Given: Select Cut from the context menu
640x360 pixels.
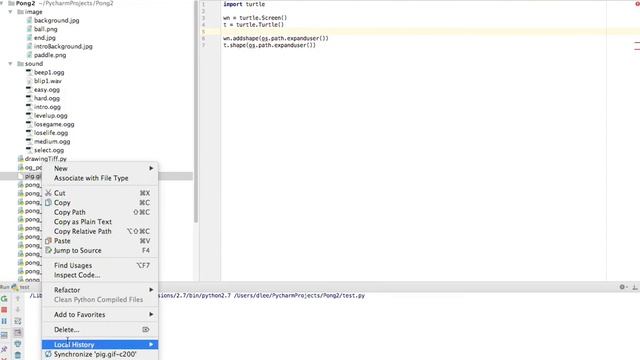Looking at the screenshot, I should pyautogui.click(x=100, y=193).
